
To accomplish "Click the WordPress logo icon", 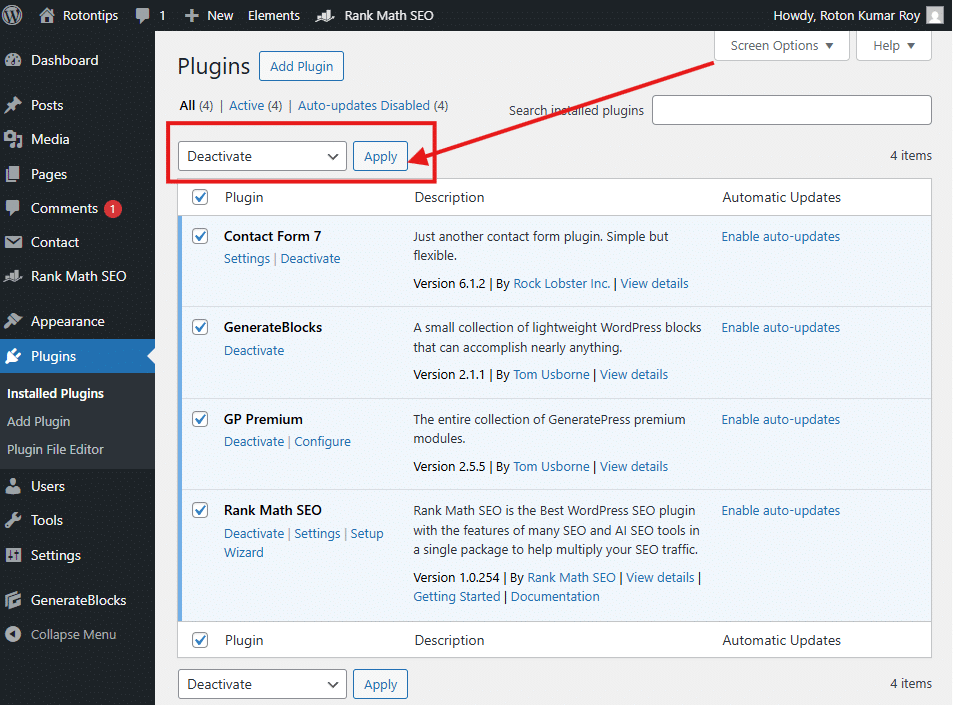I will pyautogui.click(x=12, y=15).
